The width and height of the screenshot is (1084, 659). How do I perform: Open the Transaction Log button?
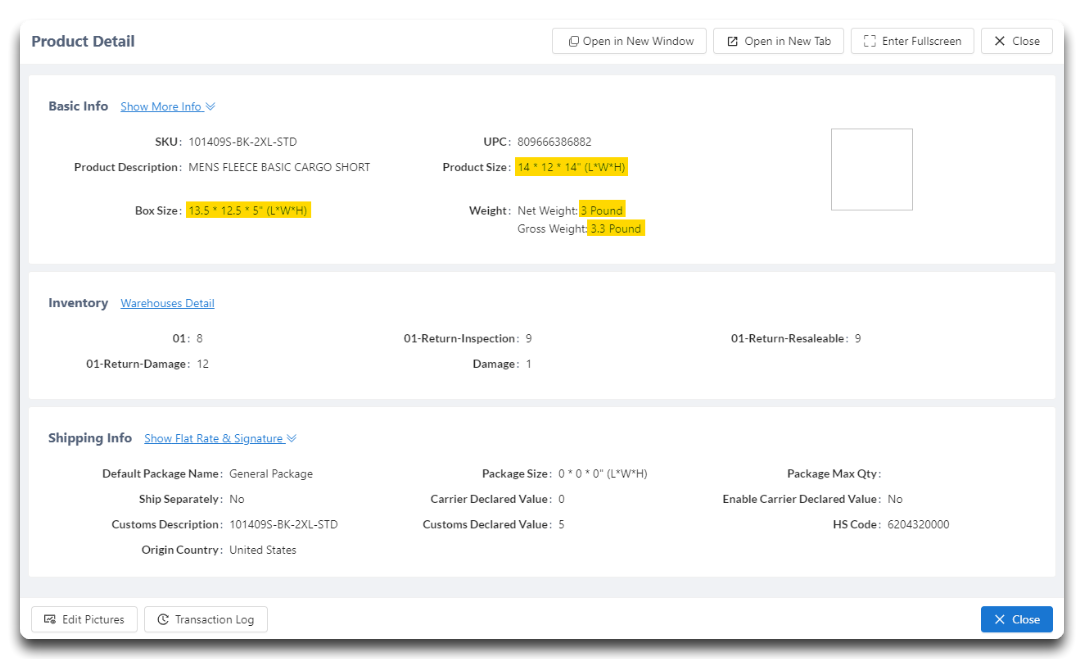click(x=206, y=620)
